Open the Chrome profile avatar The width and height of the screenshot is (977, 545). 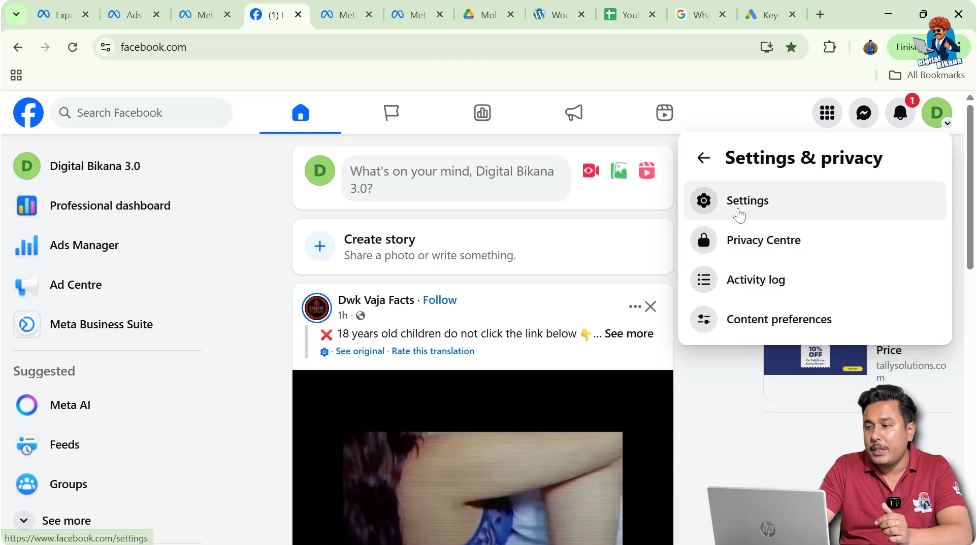[x=870, y=47]
